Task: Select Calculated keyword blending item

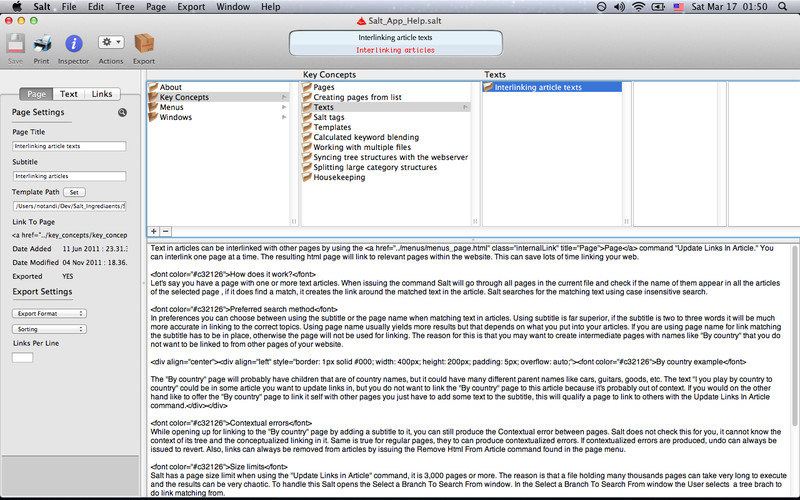Action: [x=366, y=137]
